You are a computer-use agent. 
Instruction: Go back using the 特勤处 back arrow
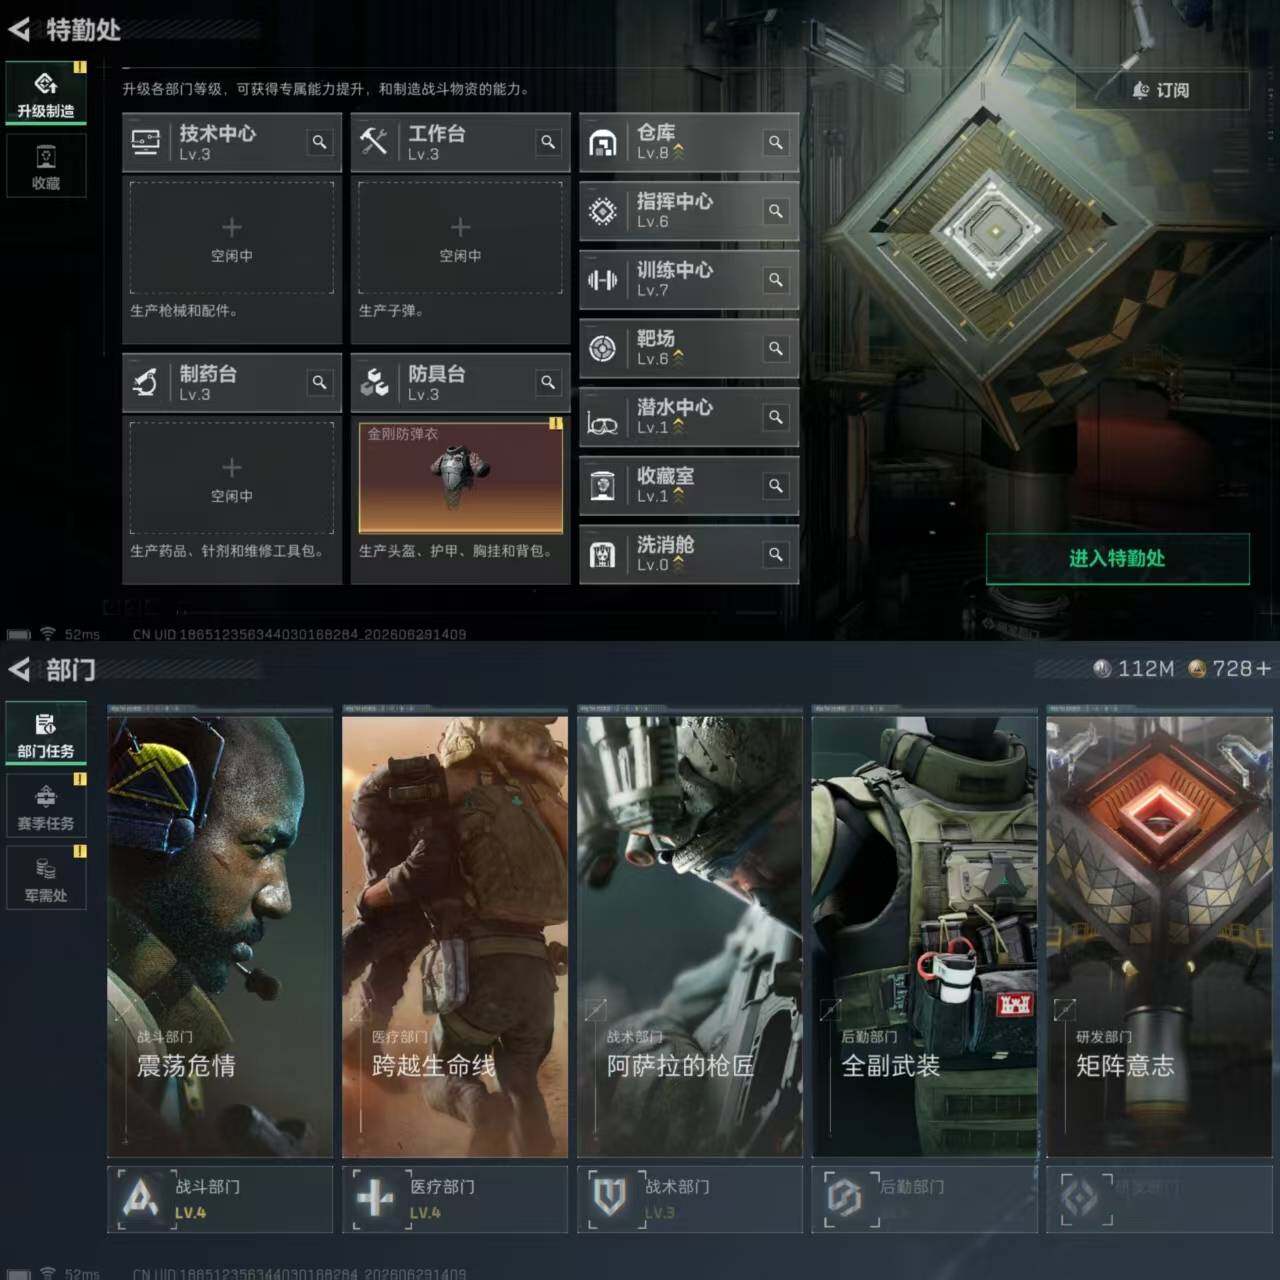click(19, 30)
